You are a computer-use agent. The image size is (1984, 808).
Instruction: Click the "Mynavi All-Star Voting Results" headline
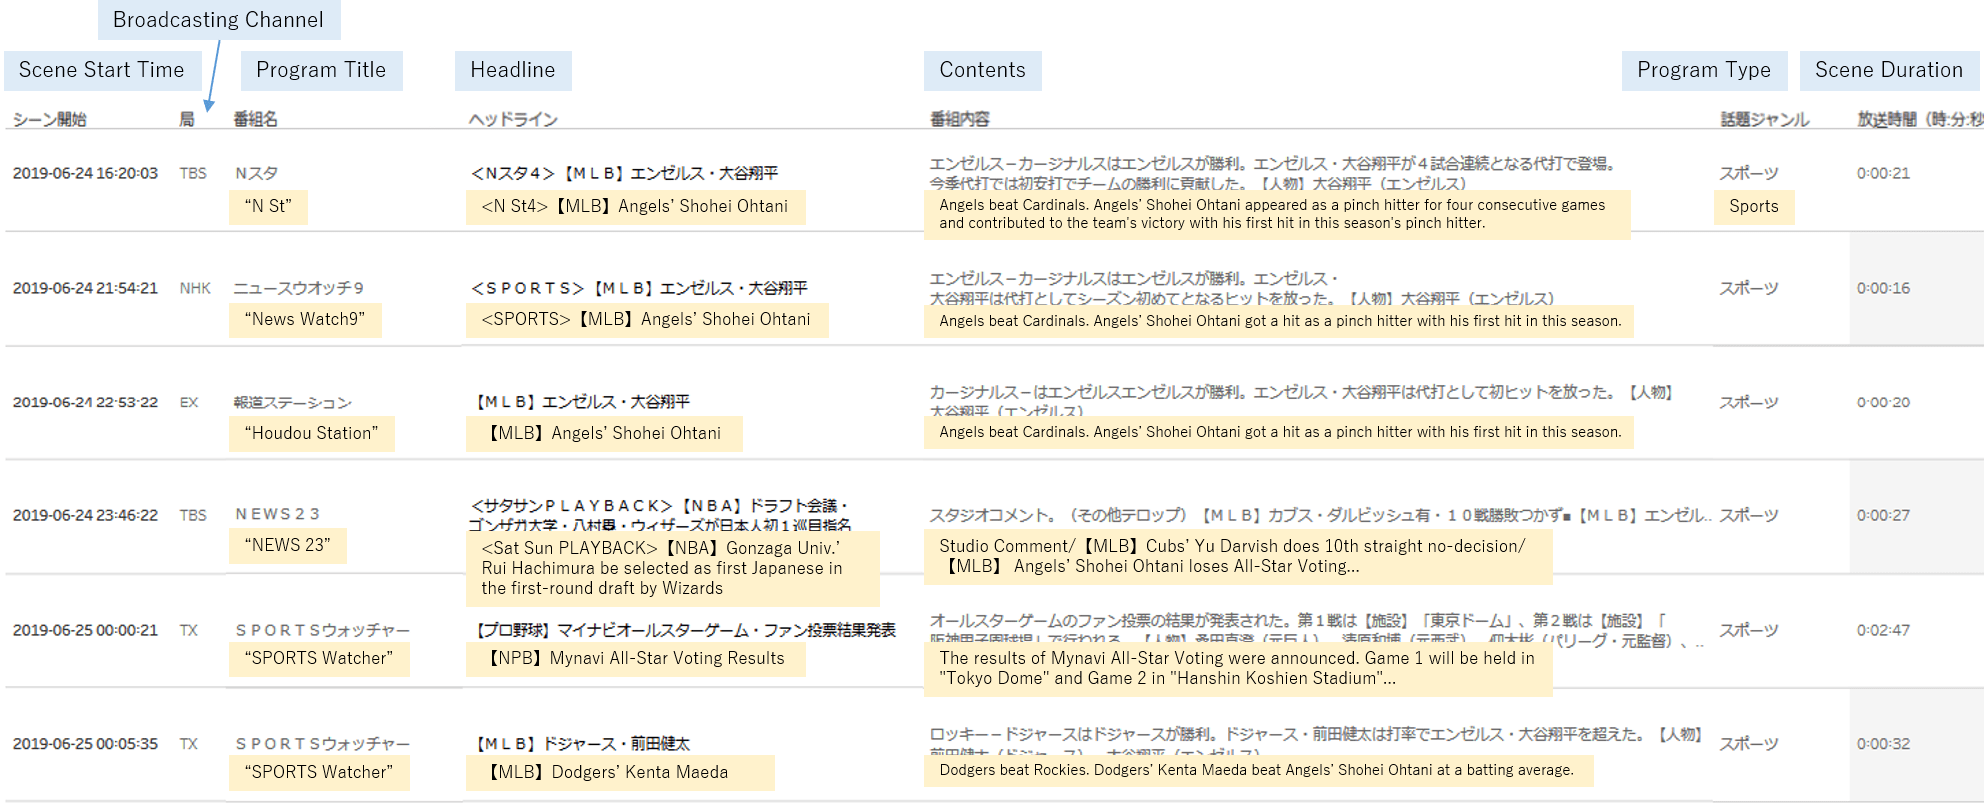(x=636, y=658)
